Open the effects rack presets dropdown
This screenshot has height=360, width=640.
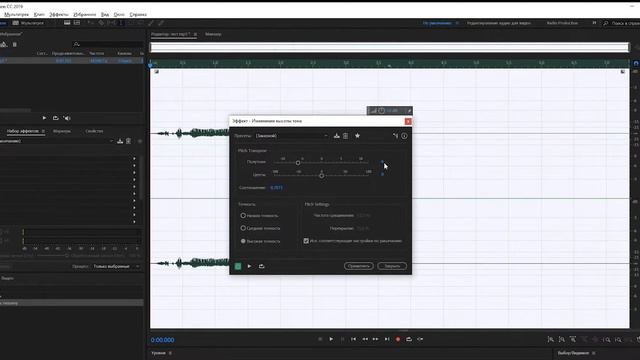[x=111, y=141]
